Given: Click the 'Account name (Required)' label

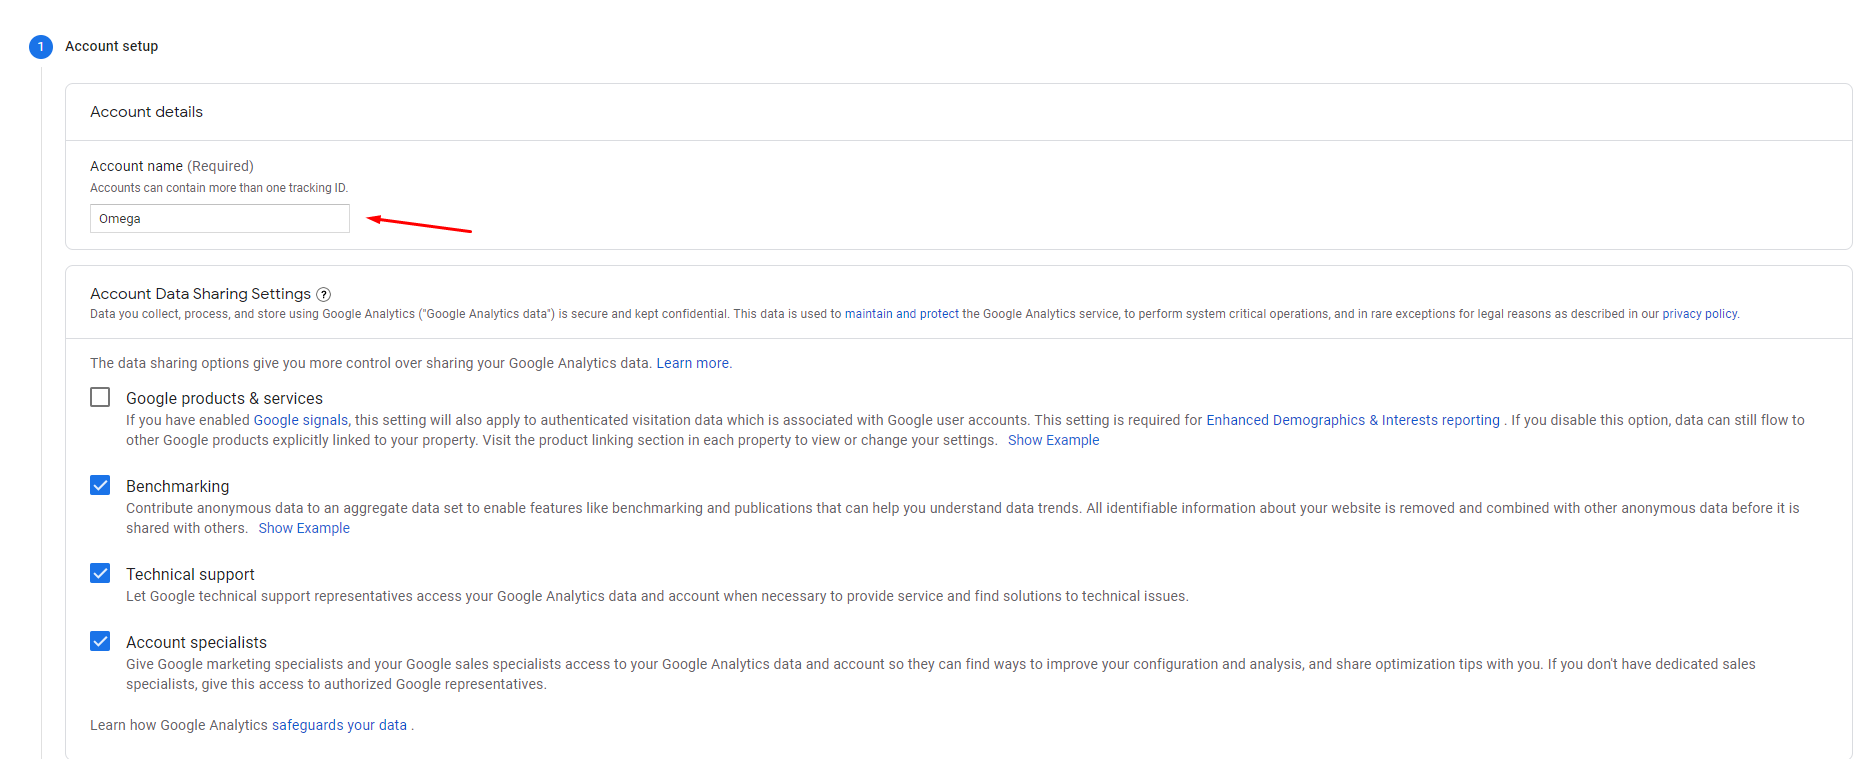Looking at the screenshot, I should (172, 166).
